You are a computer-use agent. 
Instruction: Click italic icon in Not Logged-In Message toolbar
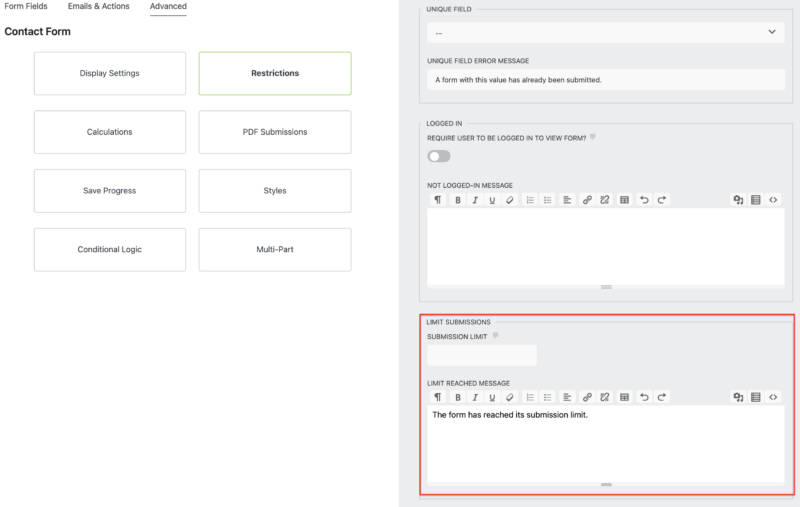[475, 200]
